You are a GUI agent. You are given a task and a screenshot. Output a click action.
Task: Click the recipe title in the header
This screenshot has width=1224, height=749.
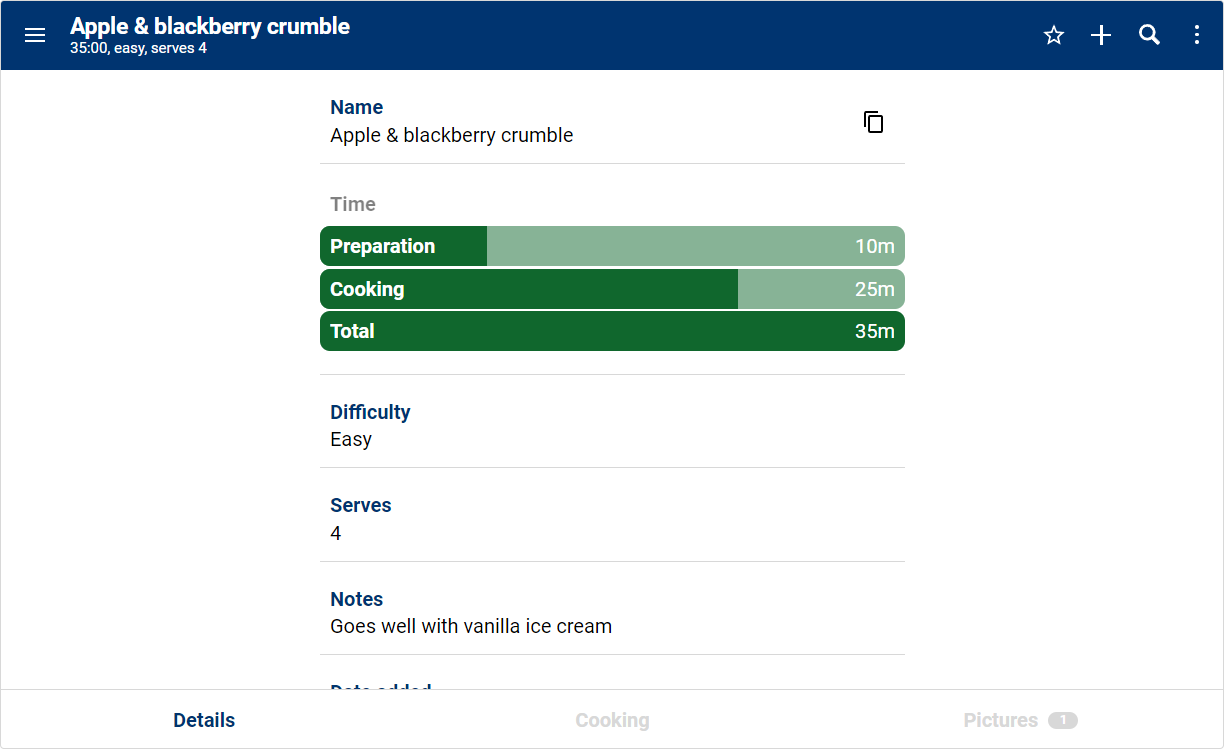[x=210, y=26]
